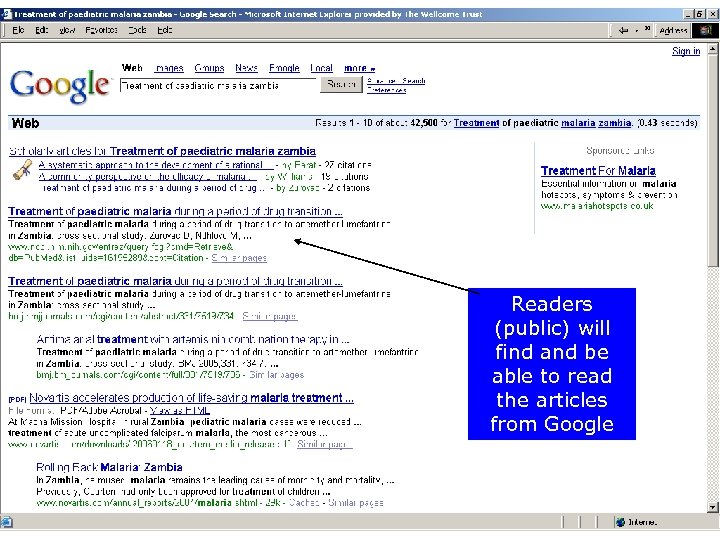Image resolution: width=720 pixels, height=540 pixels.
Task: Open the View menu
Action: click(67, 30)
